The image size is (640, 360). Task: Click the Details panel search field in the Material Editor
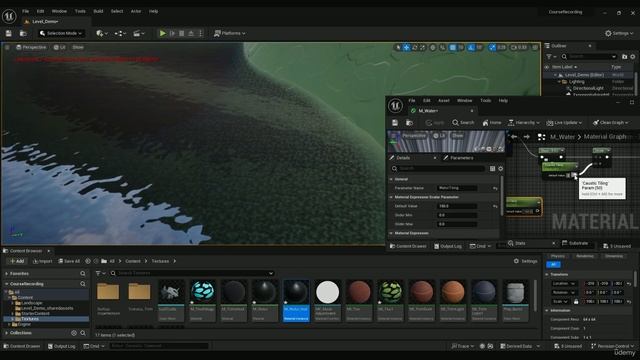(x=439, y=169)
